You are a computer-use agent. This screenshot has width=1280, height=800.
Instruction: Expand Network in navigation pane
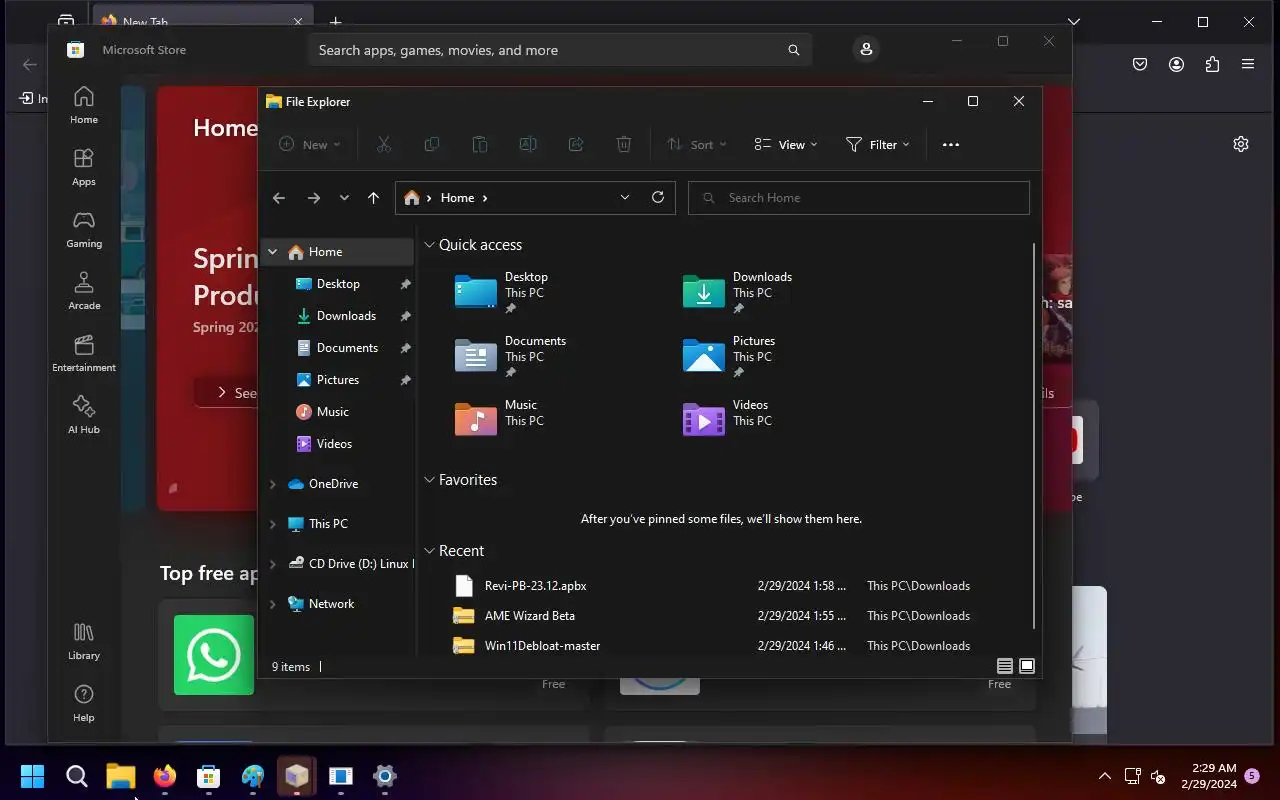pyautogui.click(x=272, y=604)
